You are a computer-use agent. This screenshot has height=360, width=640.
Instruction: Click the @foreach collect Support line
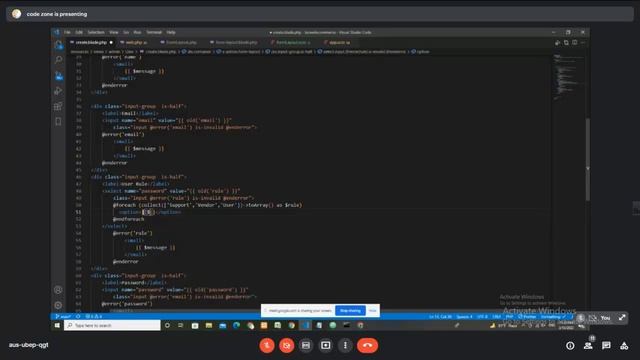click(x=207, y=205)
